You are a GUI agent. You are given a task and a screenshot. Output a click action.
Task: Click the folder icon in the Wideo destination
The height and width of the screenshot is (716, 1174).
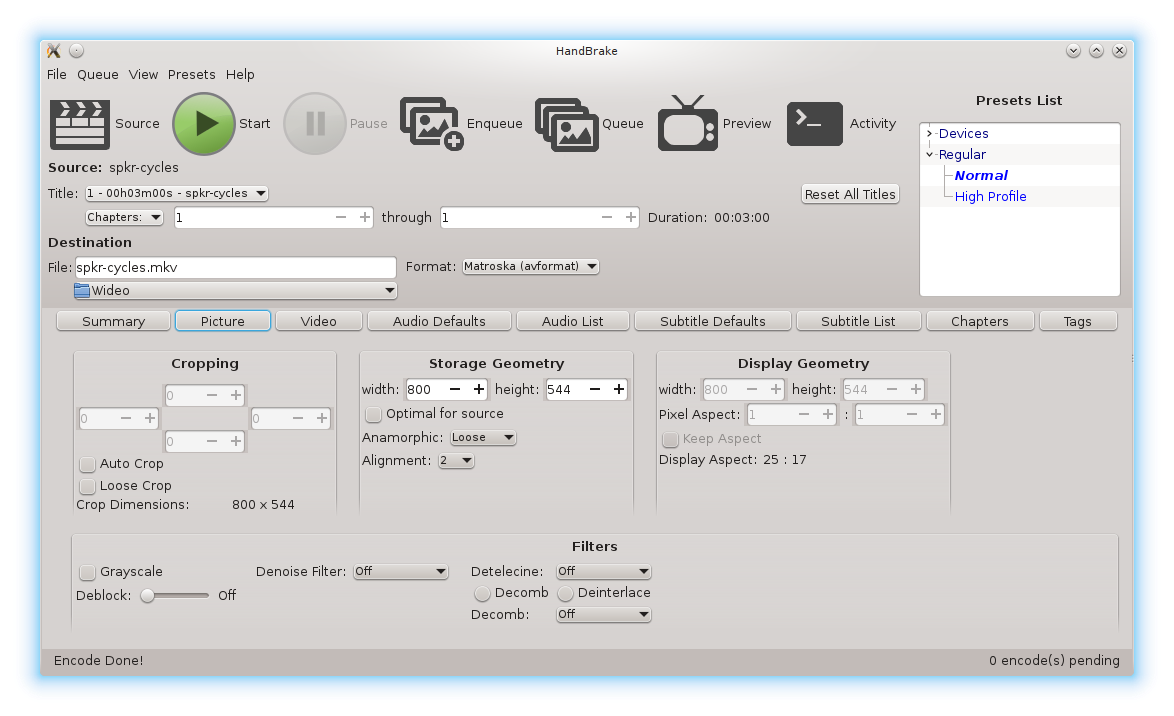pyautogui.click(x=82, y=291)
